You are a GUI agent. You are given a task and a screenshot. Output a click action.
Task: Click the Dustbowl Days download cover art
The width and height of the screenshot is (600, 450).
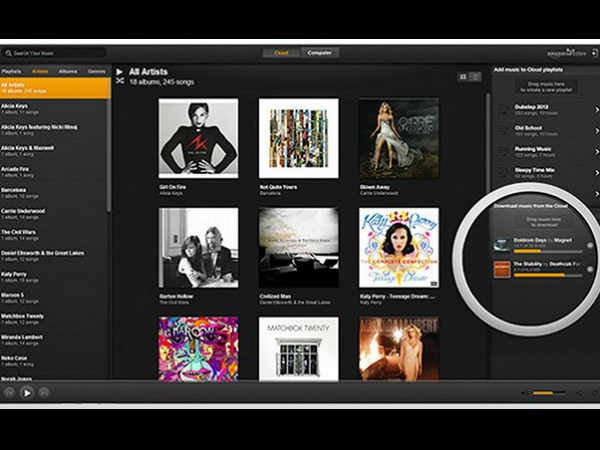502,245
